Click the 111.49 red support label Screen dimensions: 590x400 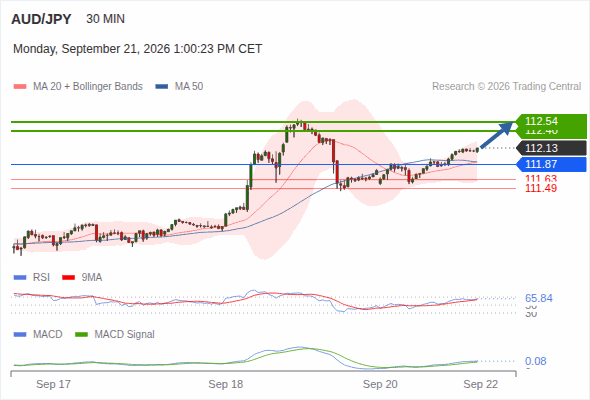tap(541, 188)
